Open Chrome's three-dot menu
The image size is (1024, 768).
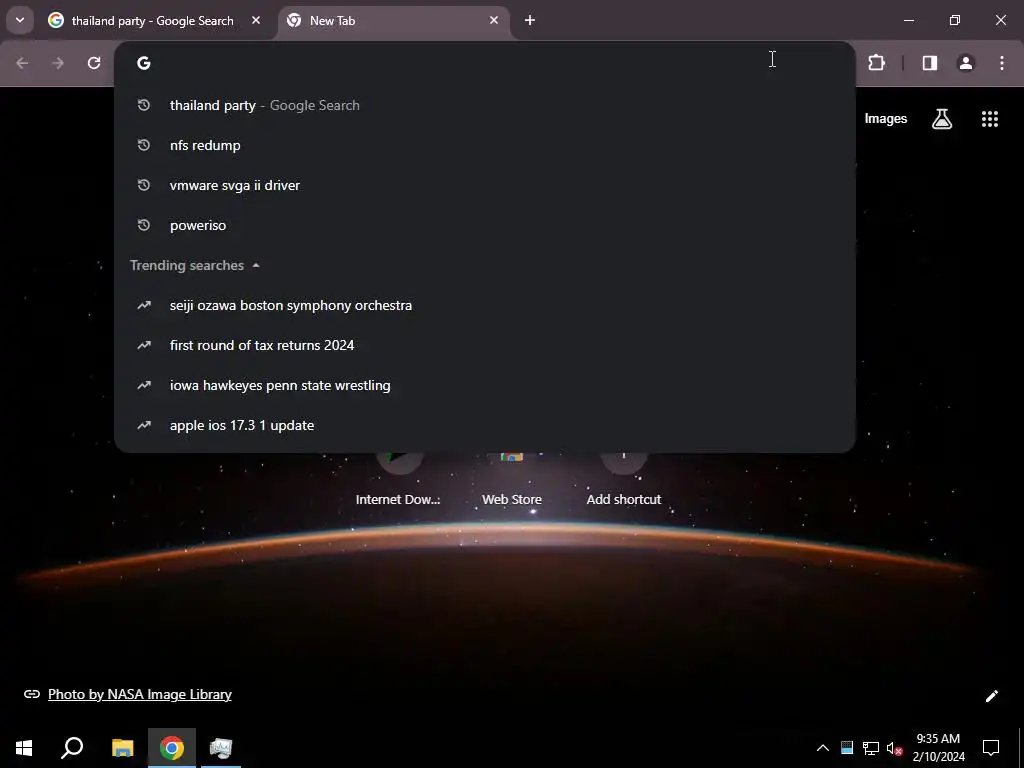(x=1002, y=63)
